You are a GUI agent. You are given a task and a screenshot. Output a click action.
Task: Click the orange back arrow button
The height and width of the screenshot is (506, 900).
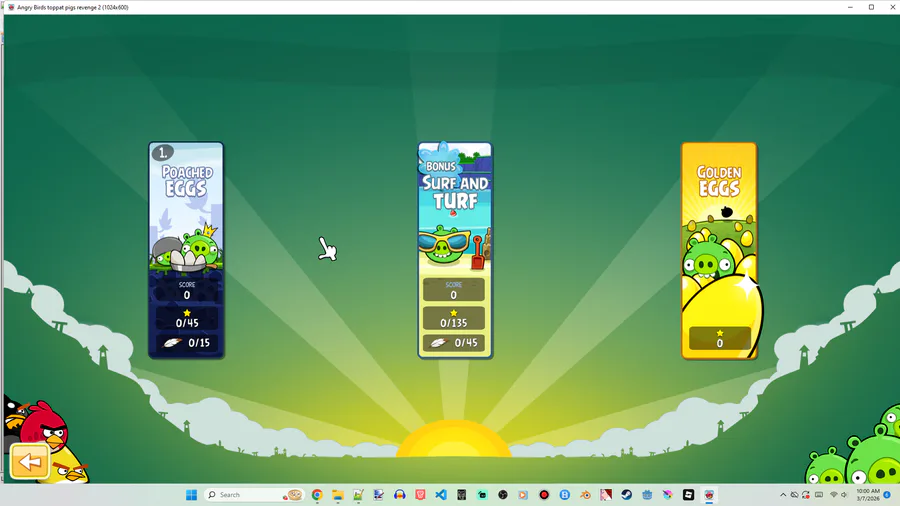(x=29, y=461)
